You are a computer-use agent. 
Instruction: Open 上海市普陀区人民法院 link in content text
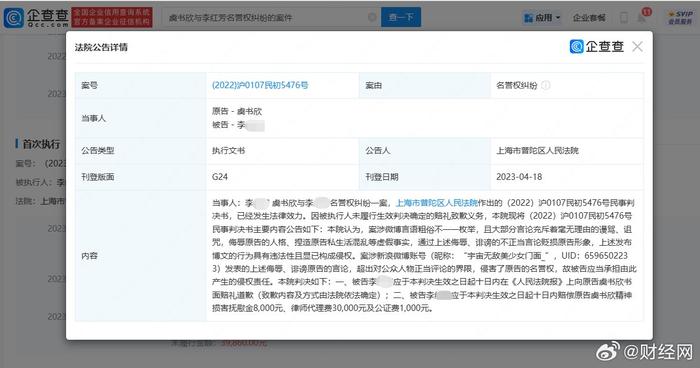(437, 203)
